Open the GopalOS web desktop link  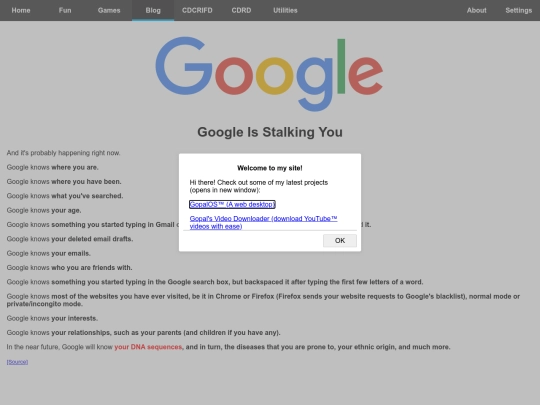(232, 205)
